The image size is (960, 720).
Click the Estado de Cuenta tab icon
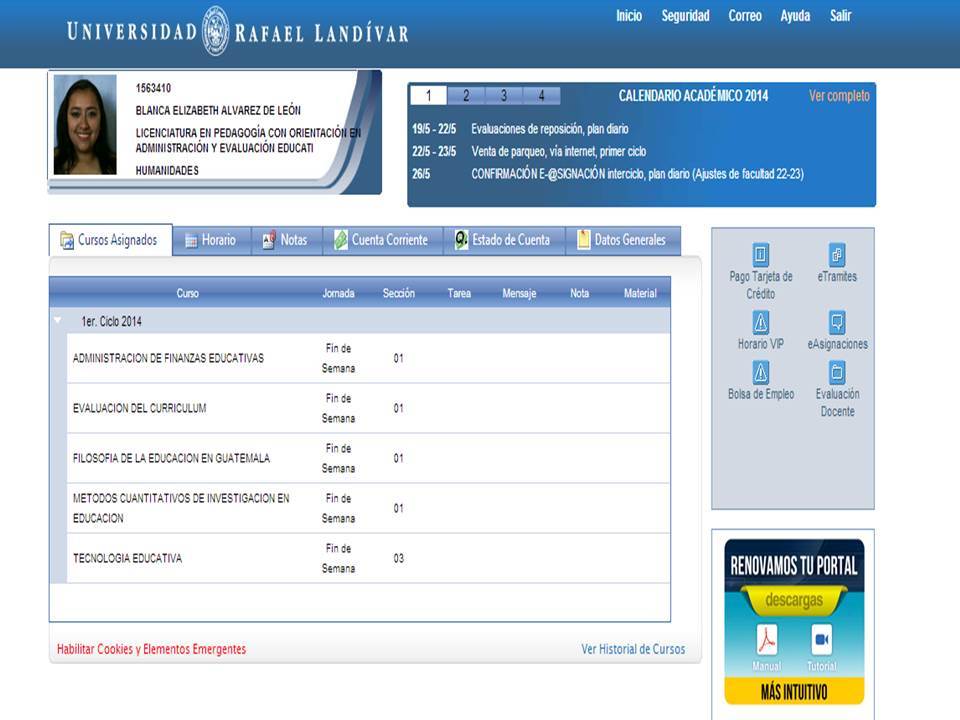pyautogui.click(x=461, y=240)
